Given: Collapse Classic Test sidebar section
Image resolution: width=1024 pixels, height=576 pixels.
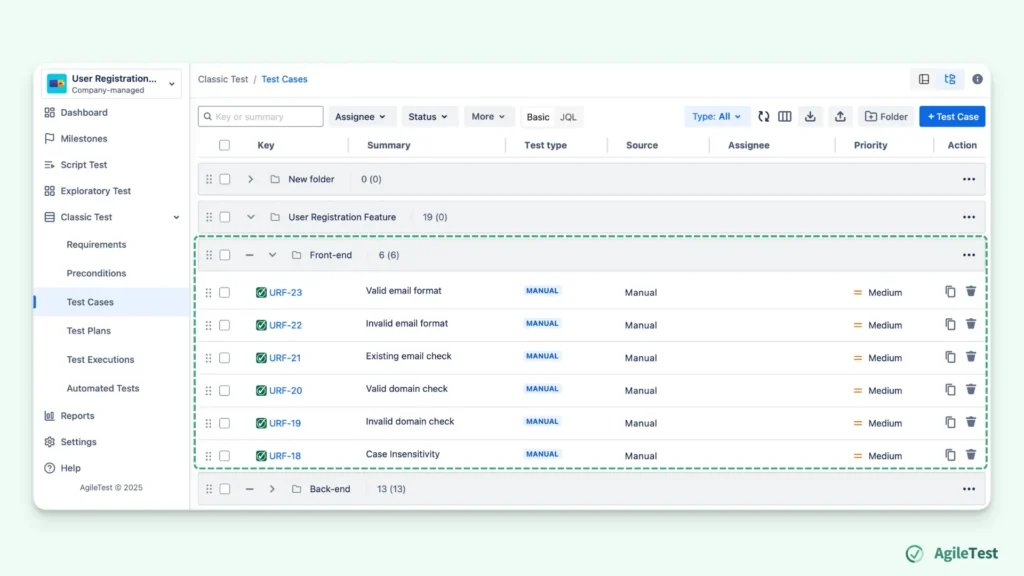Looking at the screenshot, I should [x=176, y=217].
